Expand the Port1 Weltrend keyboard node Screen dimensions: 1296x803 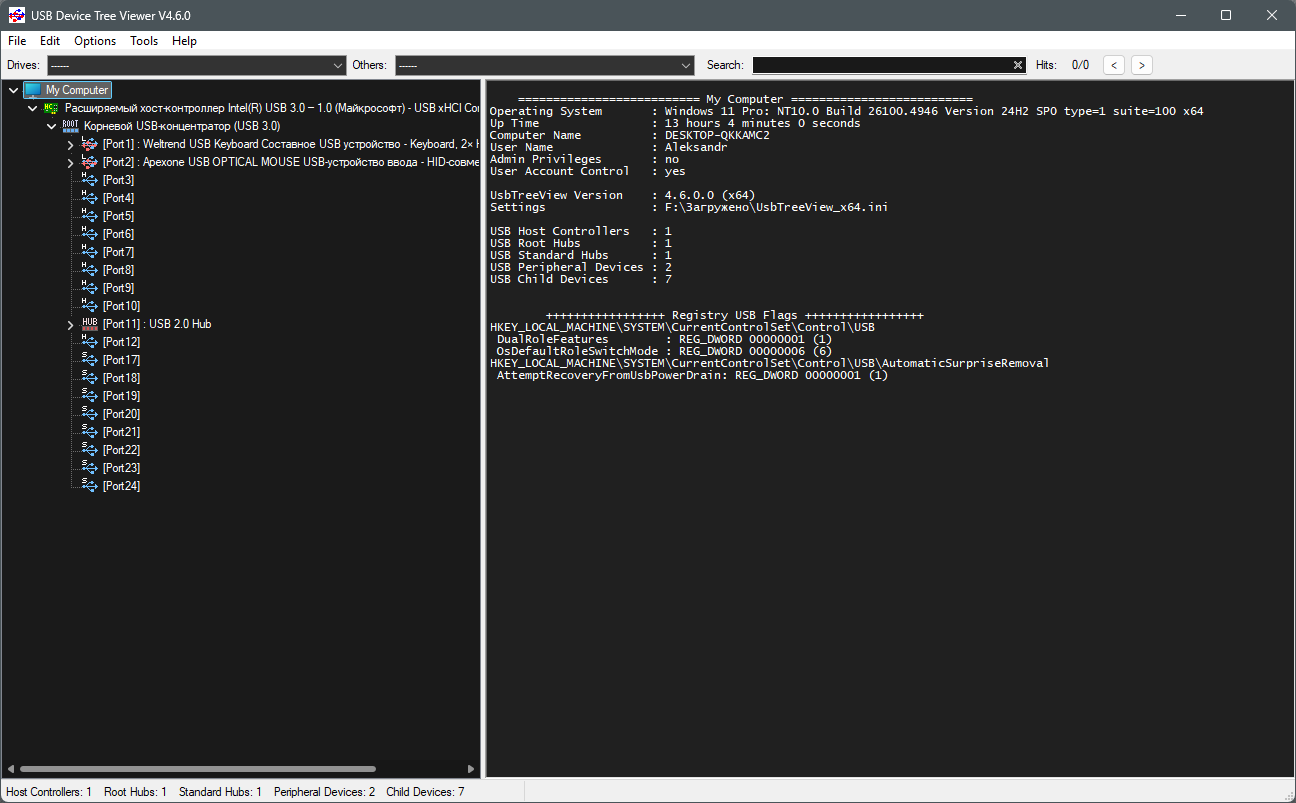70,144
